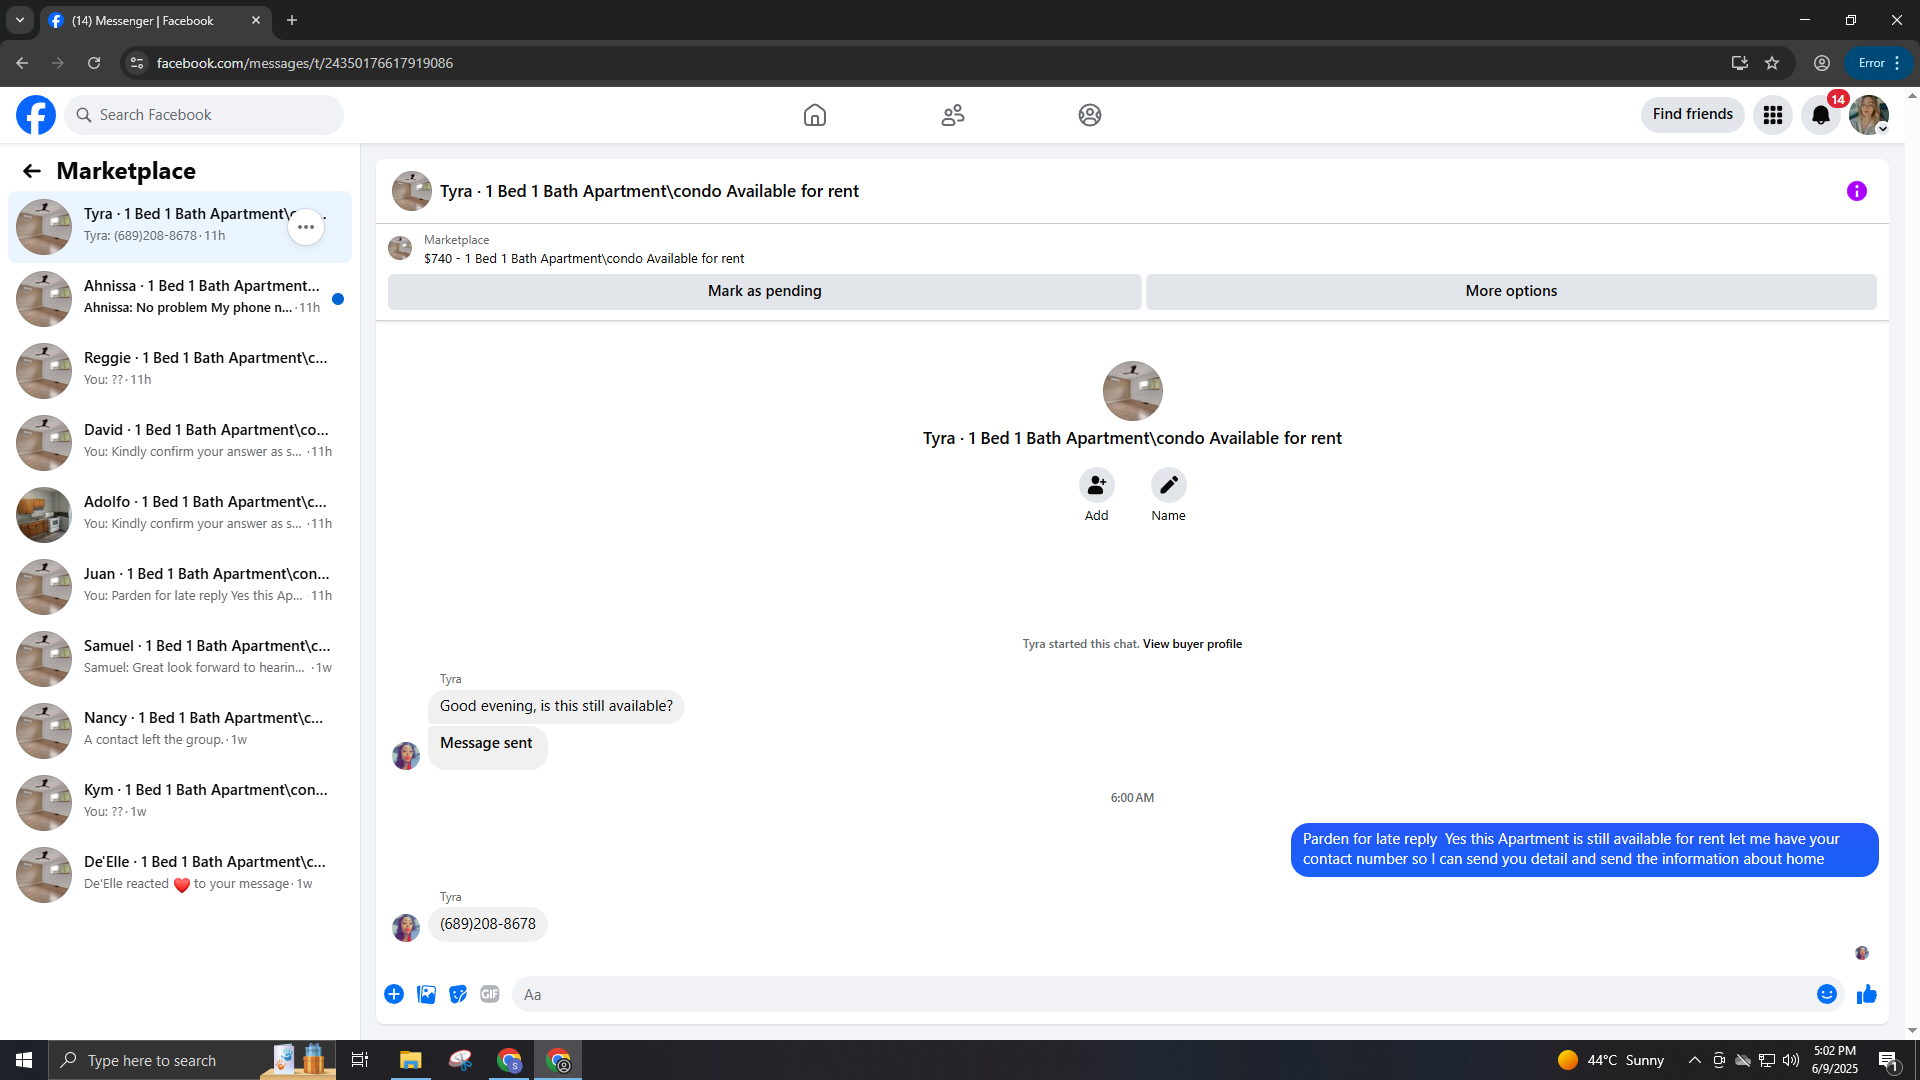This screenshot has height=1080, width=1920.
Task: Select the Messenger | Facebook tab
Action: click(x=155, y=20)
